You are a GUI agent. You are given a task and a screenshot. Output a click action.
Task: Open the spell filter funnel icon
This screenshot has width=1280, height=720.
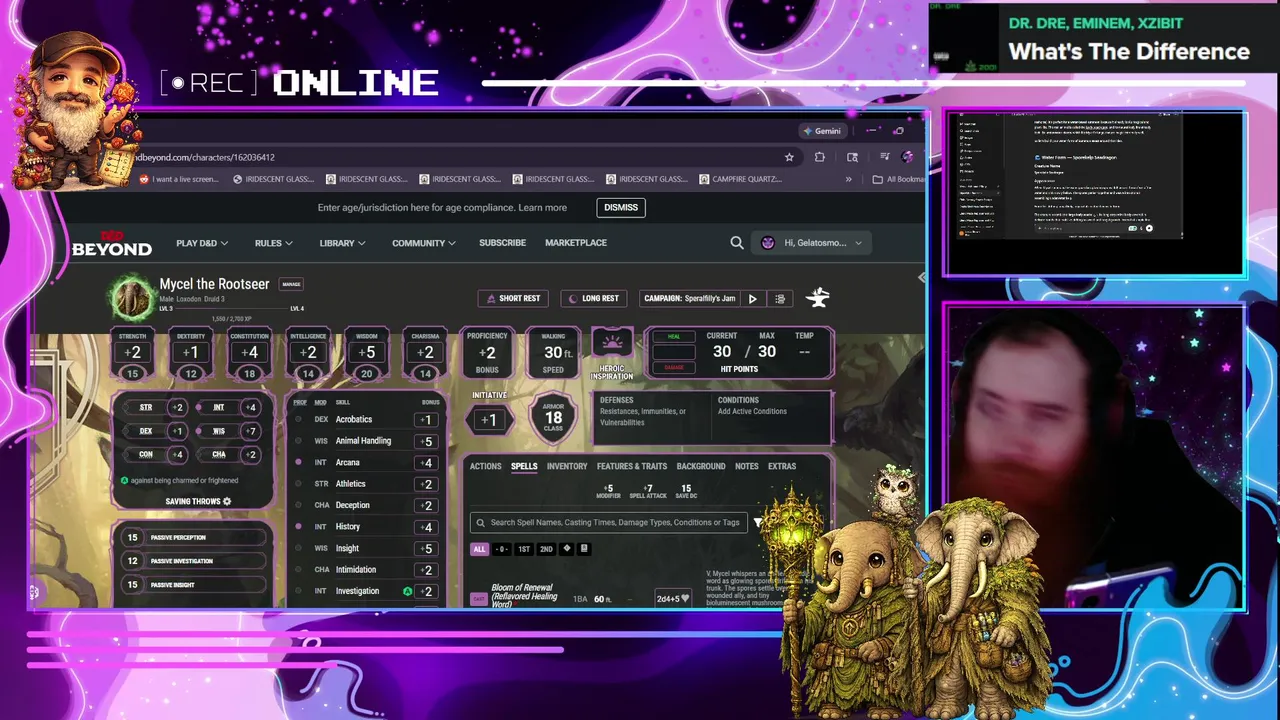(x=758, y=522)
